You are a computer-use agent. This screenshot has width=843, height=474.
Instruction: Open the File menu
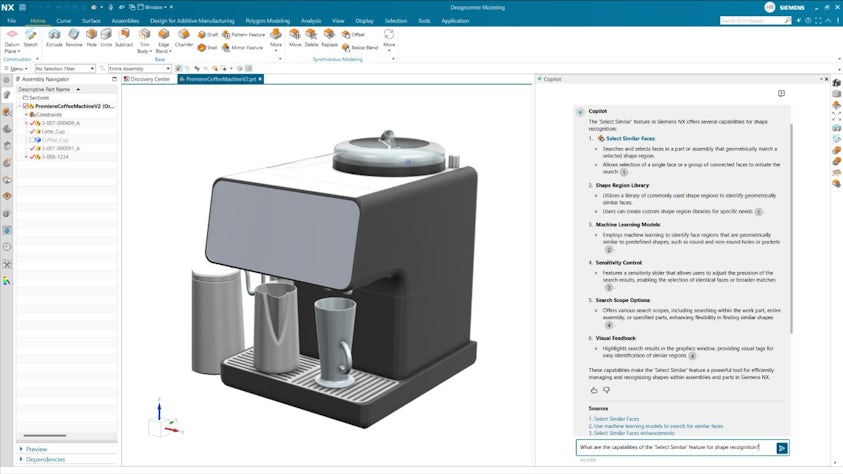point(11,21)
